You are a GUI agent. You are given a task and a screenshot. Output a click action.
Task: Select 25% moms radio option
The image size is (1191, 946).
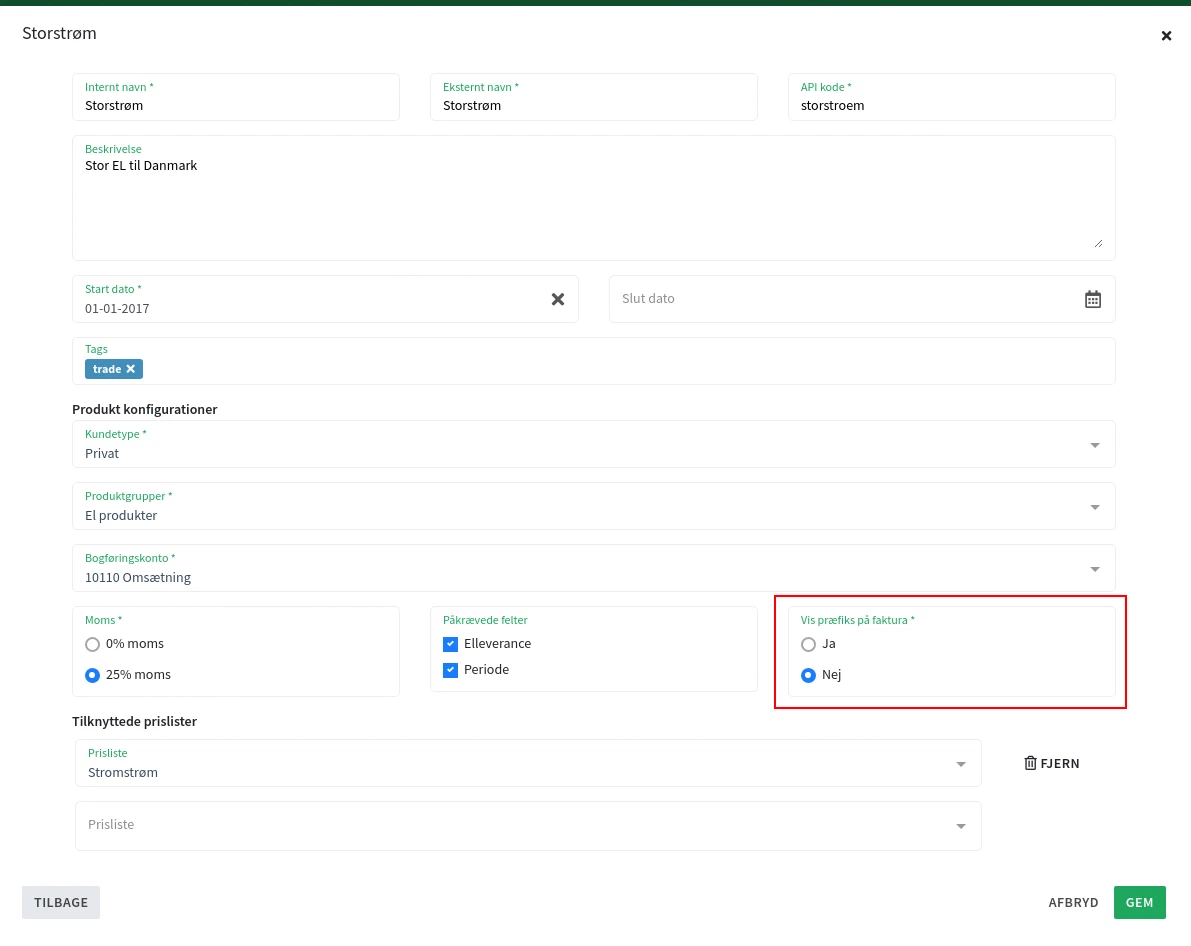click(x=93, y=675)
